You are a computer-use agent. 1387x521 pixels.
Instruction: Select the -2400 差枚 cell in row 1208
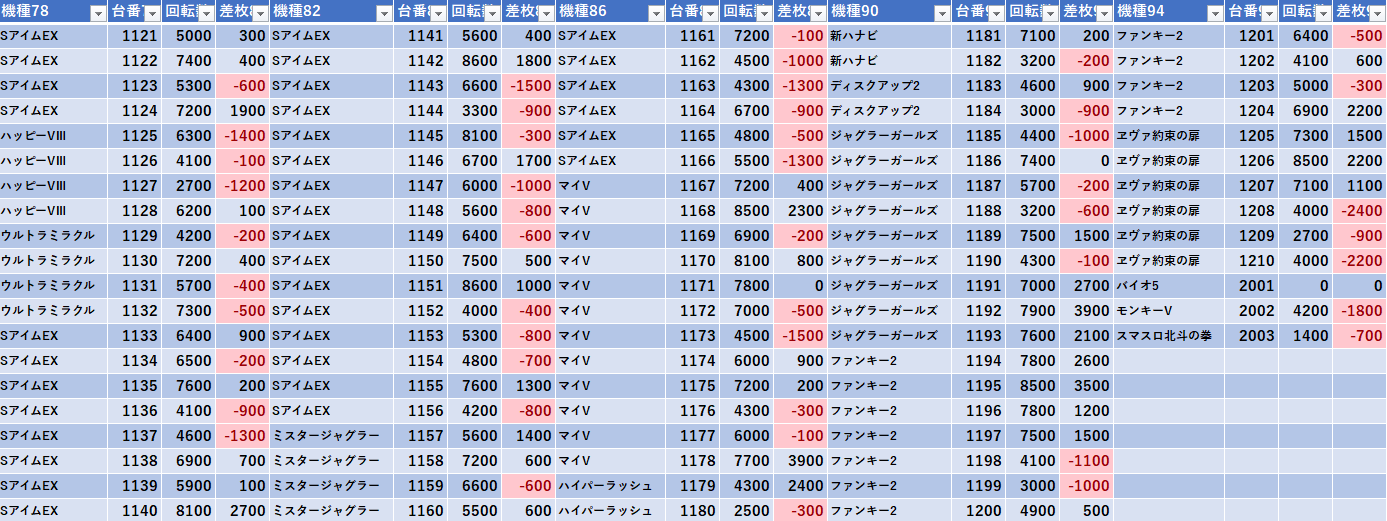(x=1360, y=211)
